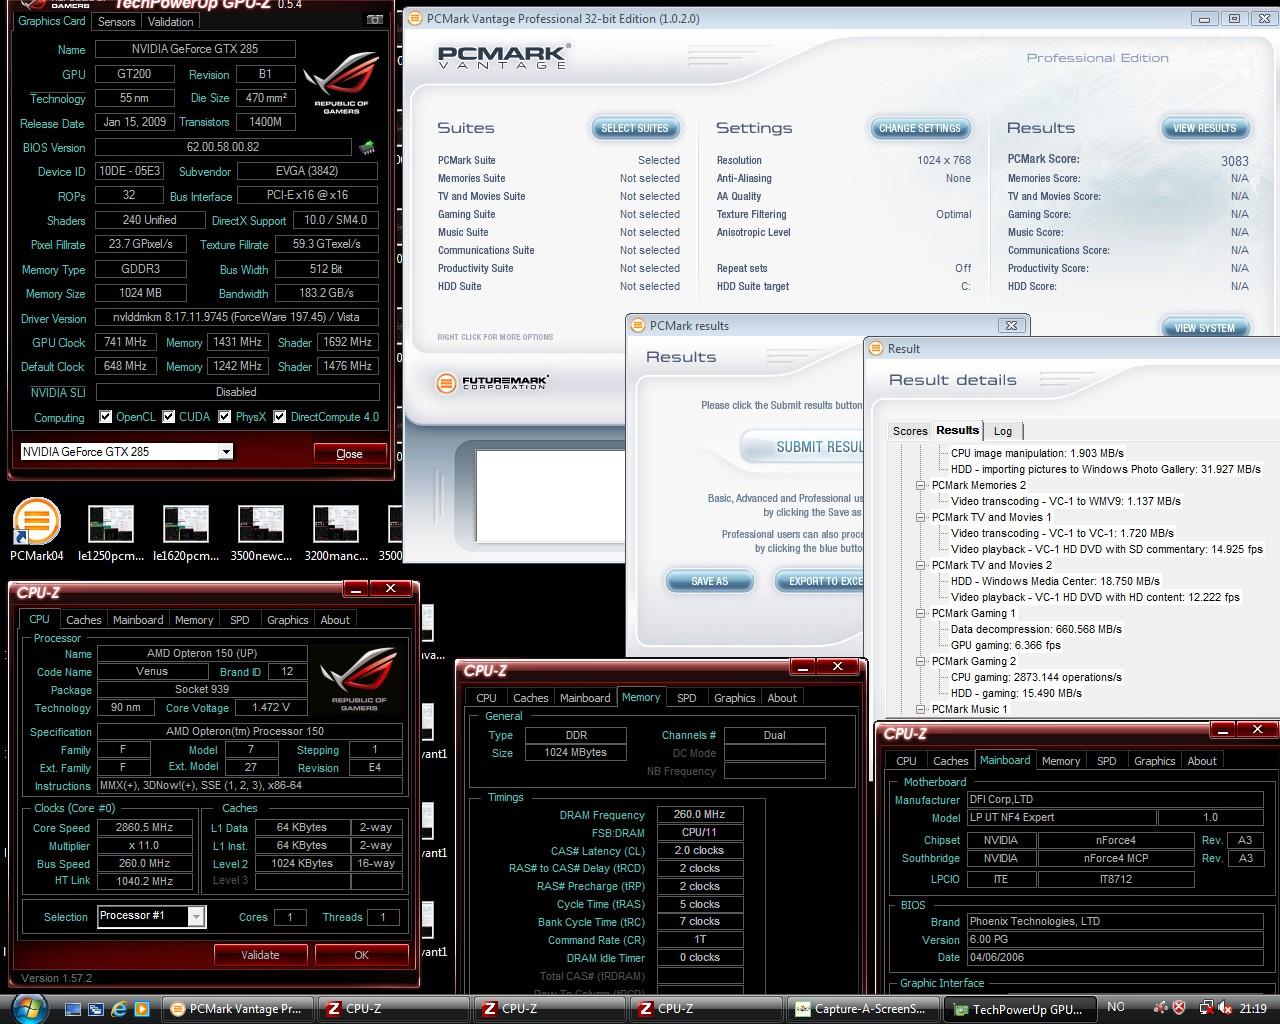Collapse the PCMark TV and Movies 1 node
The image size is (1280, 1024).
tap(921, 517)
